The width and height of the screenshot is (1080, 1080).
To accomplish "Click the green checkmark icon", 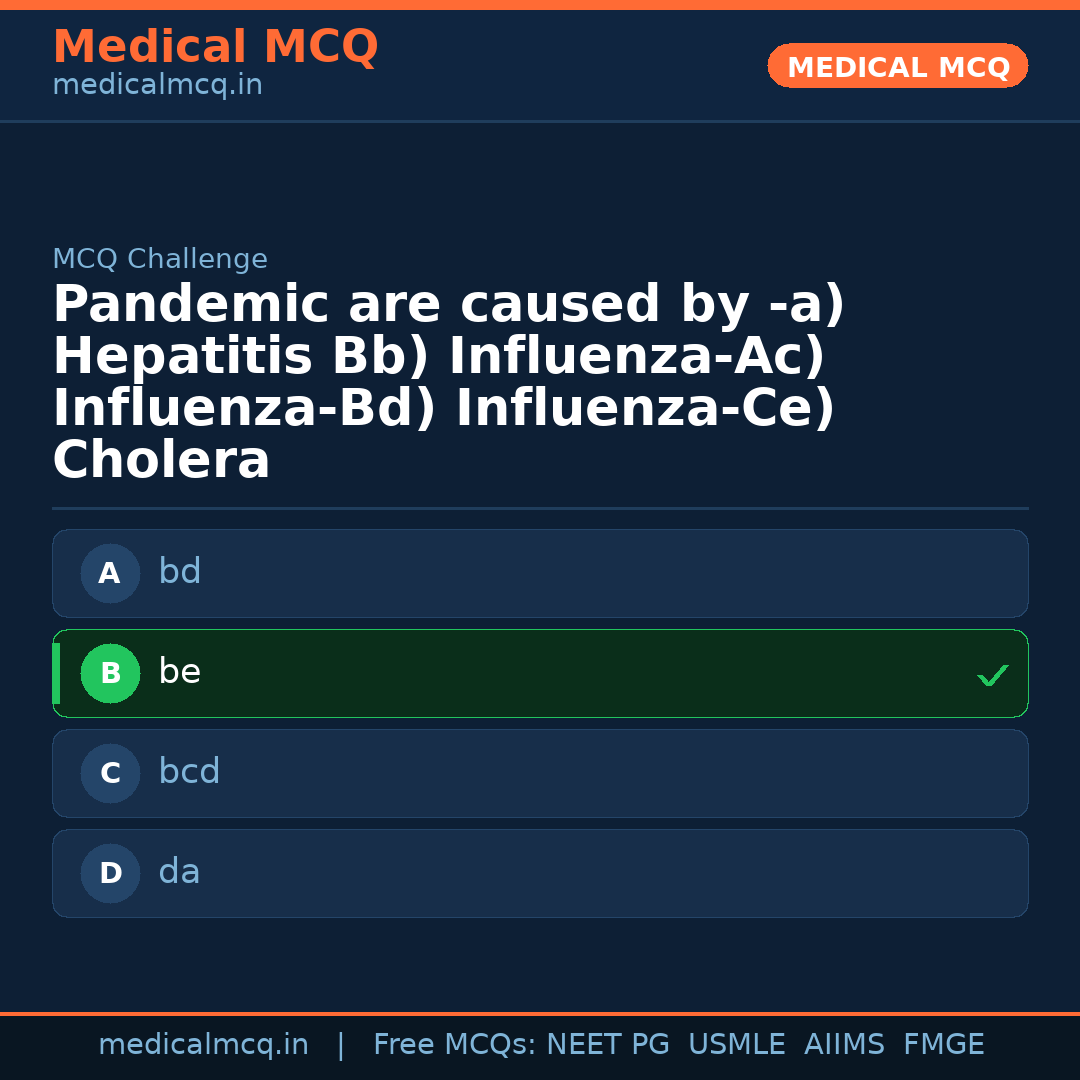I will [x=992, y=676].
